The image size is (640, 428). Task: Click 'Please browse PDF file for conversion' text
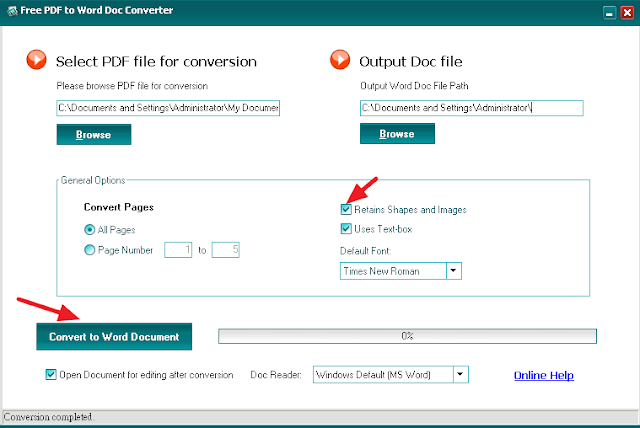(132, 86)
